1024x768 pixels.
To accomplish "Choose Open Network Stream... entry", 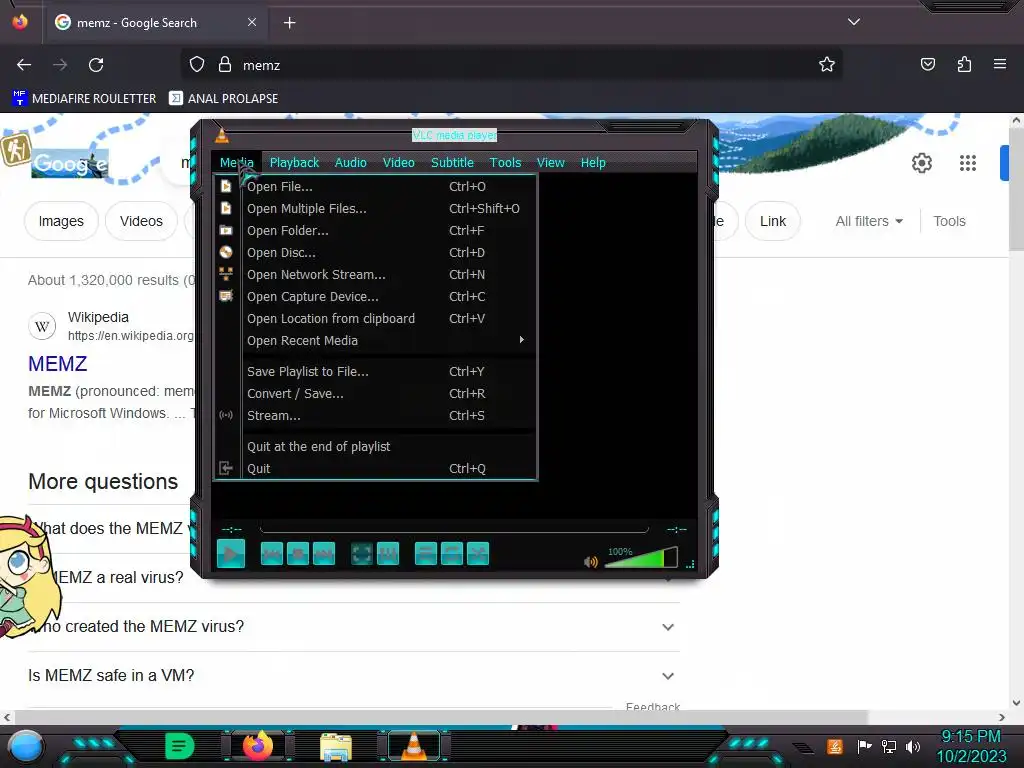I will tap(375, 274).
